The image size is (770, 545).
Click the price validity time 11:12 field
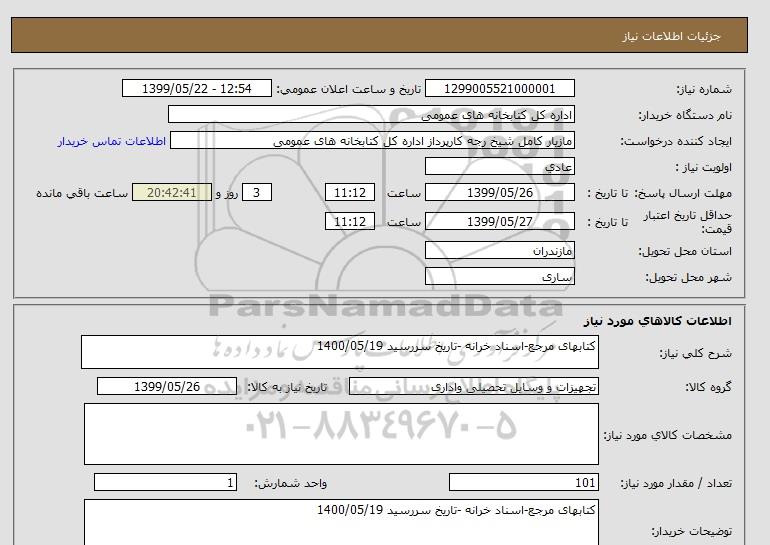[x=350, y=221]
